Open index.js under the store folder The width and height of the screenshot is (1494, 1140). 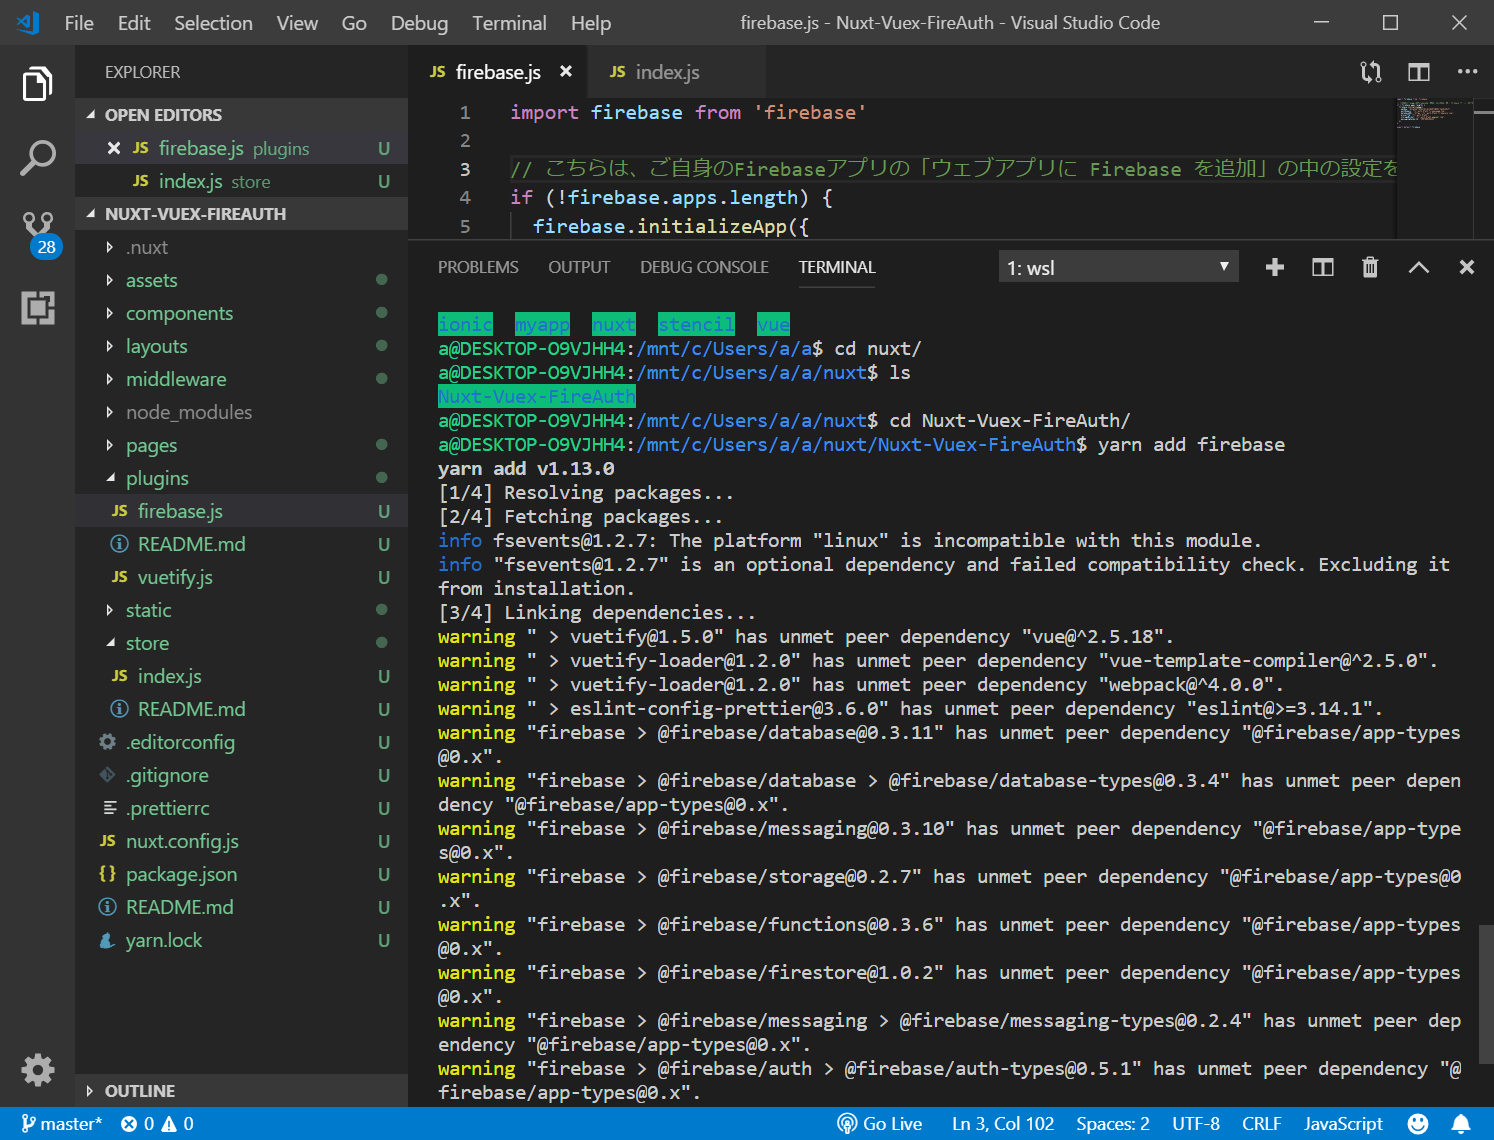click(241, 676)
